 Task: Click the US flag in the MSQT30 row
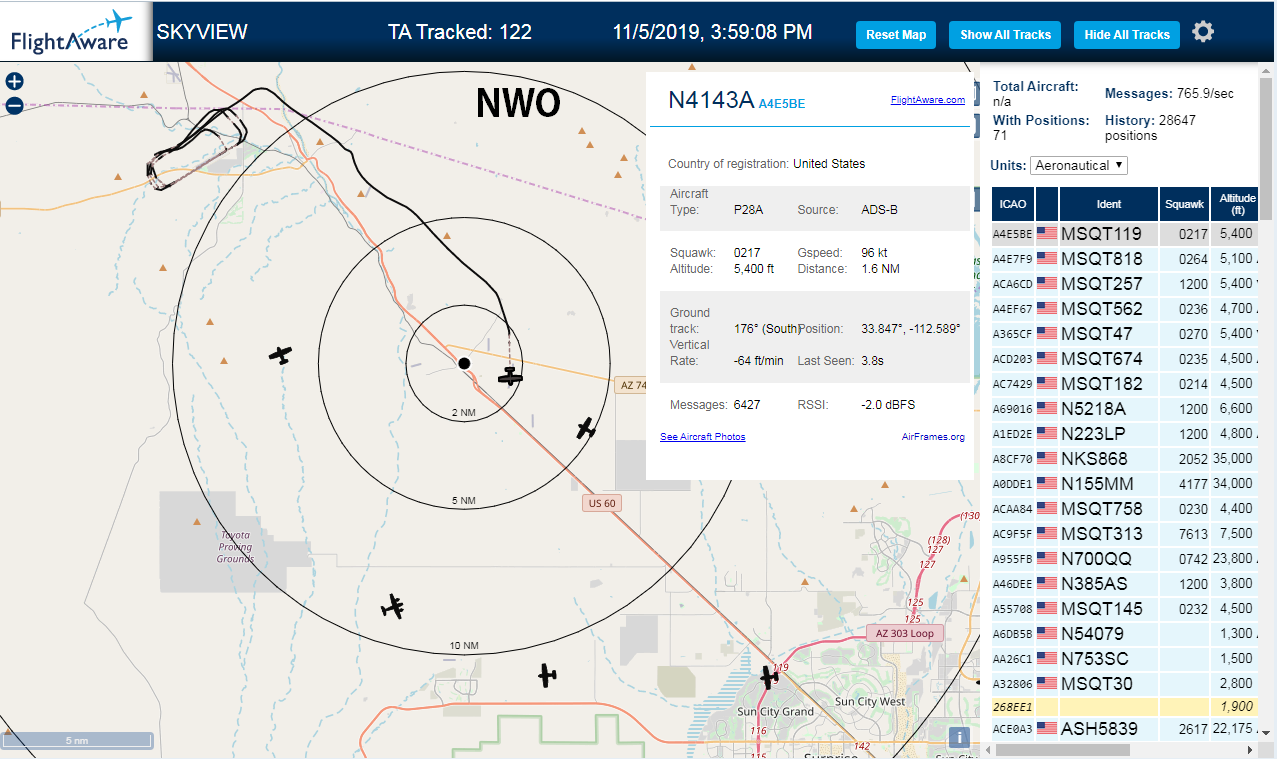1047,684
